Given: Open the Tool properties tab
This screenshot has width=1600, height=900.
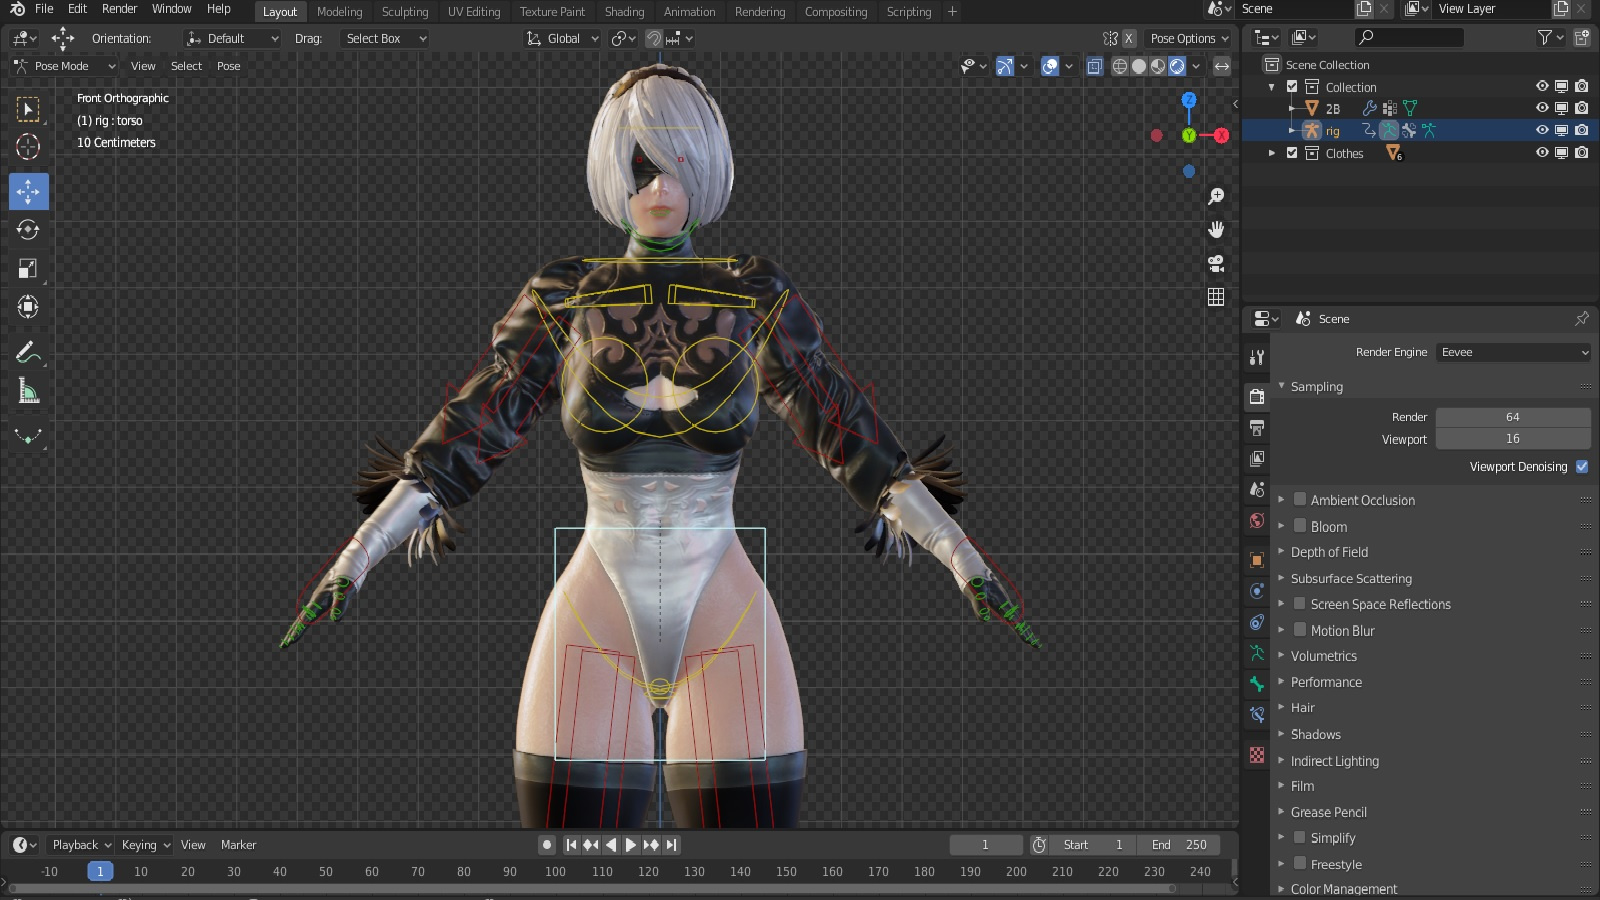Looking at the screenshot, I should pos(1257,357).
